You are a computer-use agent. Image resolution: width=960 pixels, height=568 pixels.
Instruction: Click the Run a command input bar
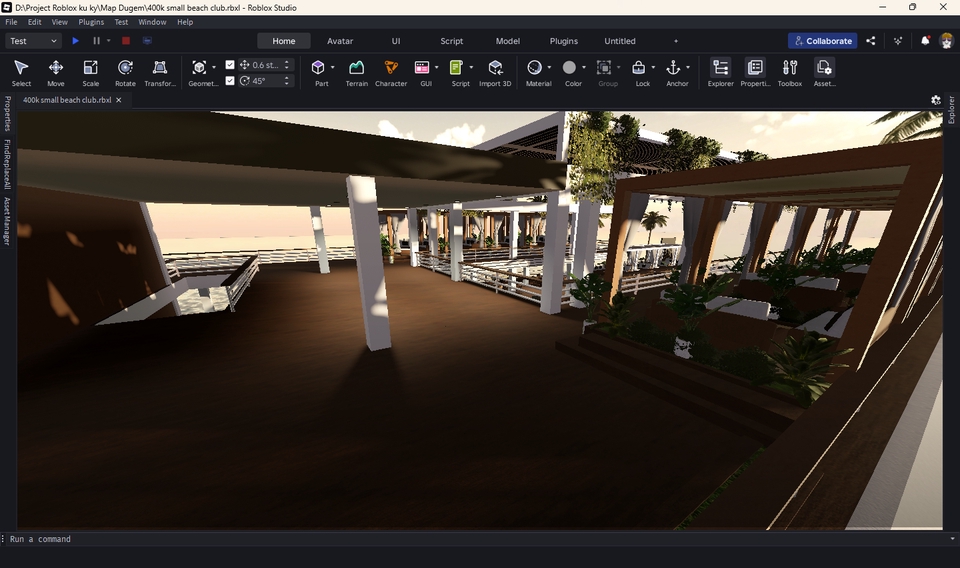pos(470,539)
